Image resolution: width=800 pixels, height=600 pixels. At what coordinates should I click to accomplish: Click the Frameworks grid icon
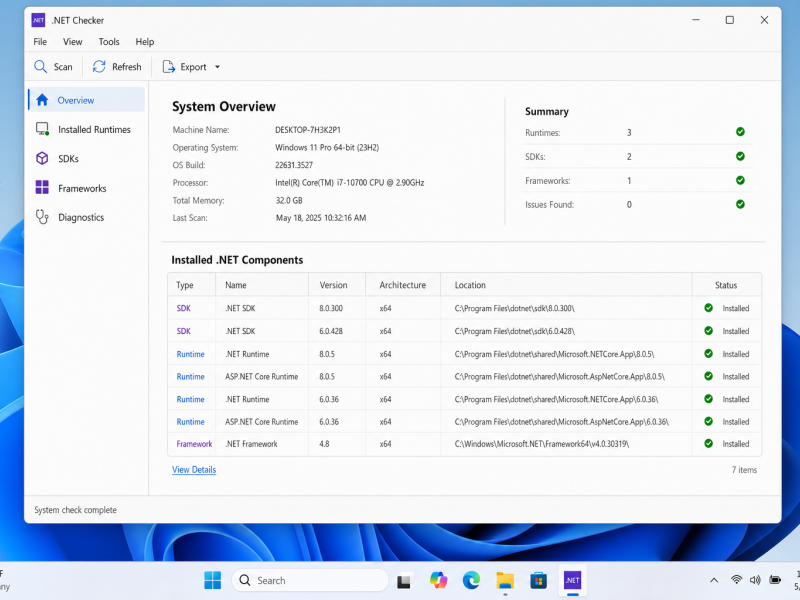pos(42,188)
